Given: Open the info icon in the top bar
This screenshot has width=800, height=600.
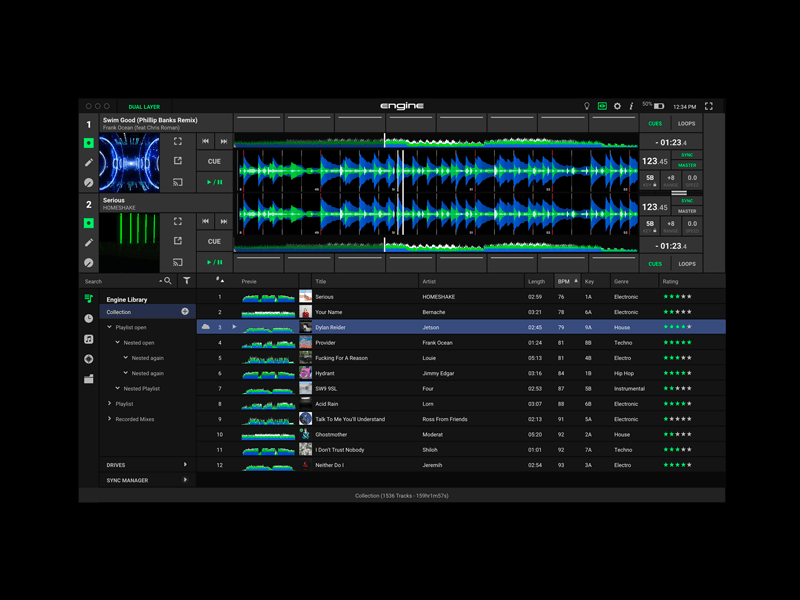Looking at the screenshot, I should (x=631, y=106).
